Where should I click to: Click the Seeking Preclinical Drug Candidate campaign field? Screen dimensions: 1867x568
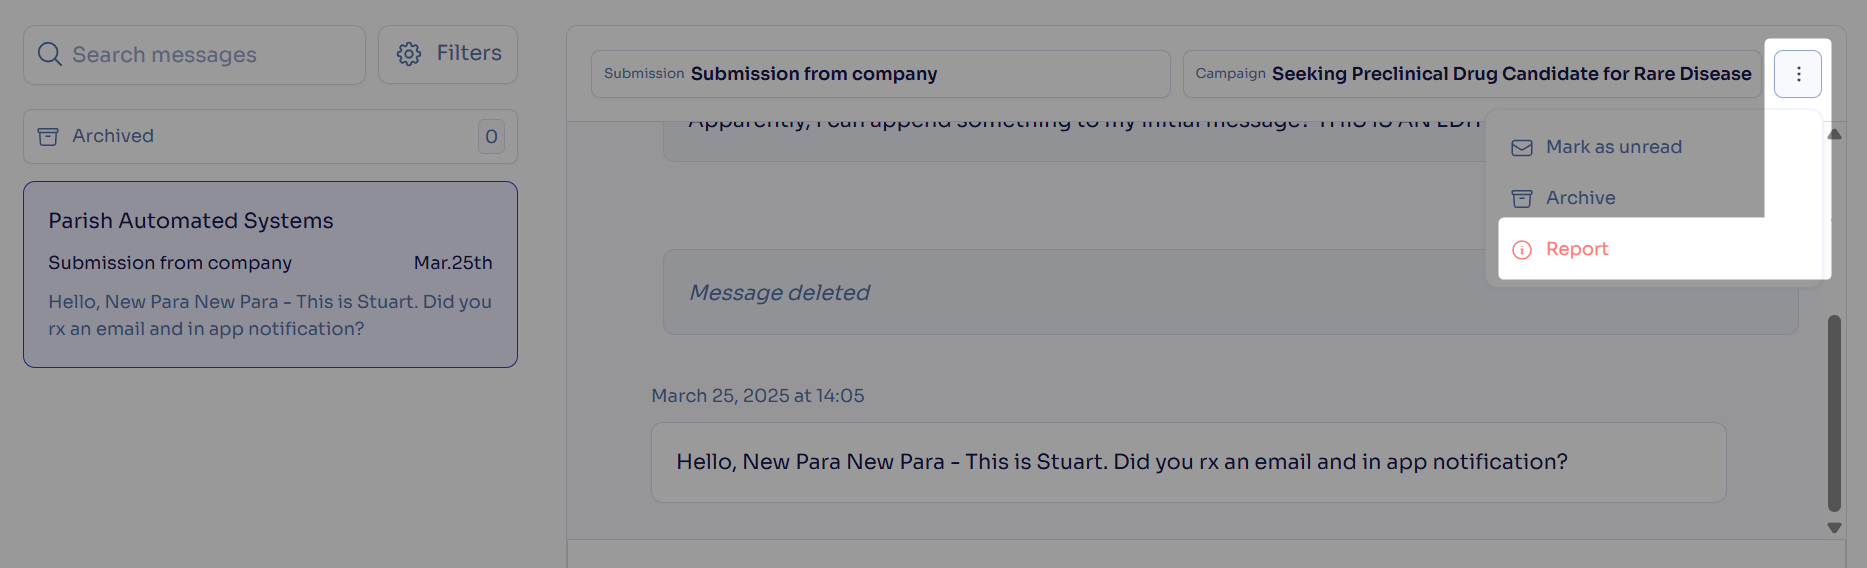coord(1471,74)
